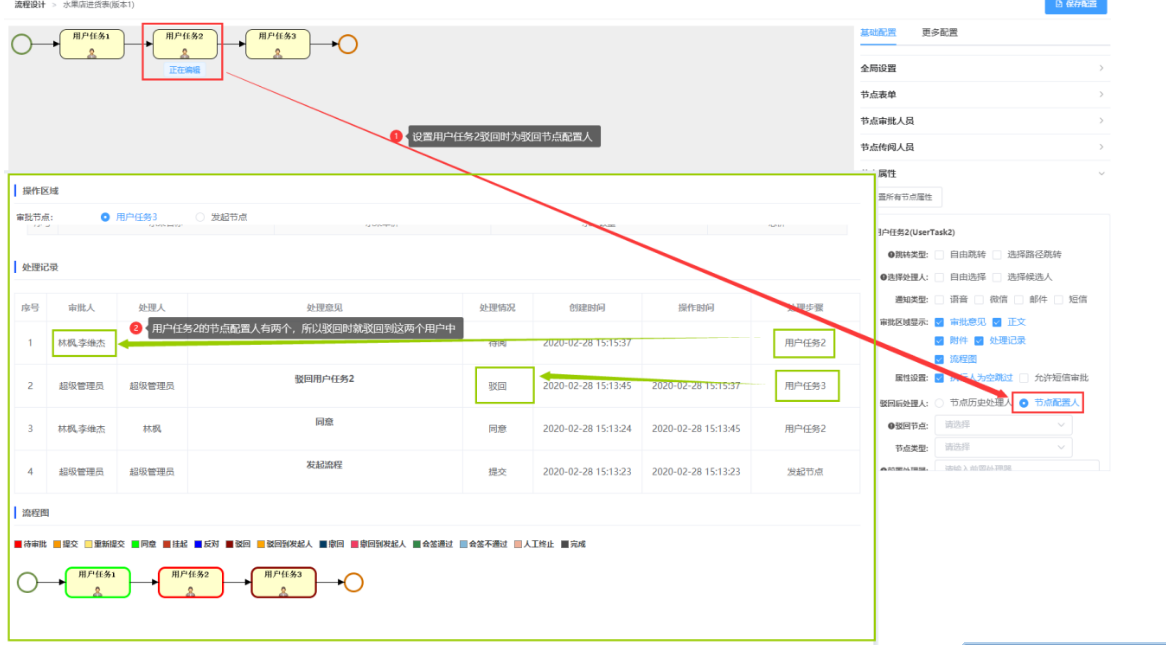Click the info icon beside 选择处理人

coord(883,277)
